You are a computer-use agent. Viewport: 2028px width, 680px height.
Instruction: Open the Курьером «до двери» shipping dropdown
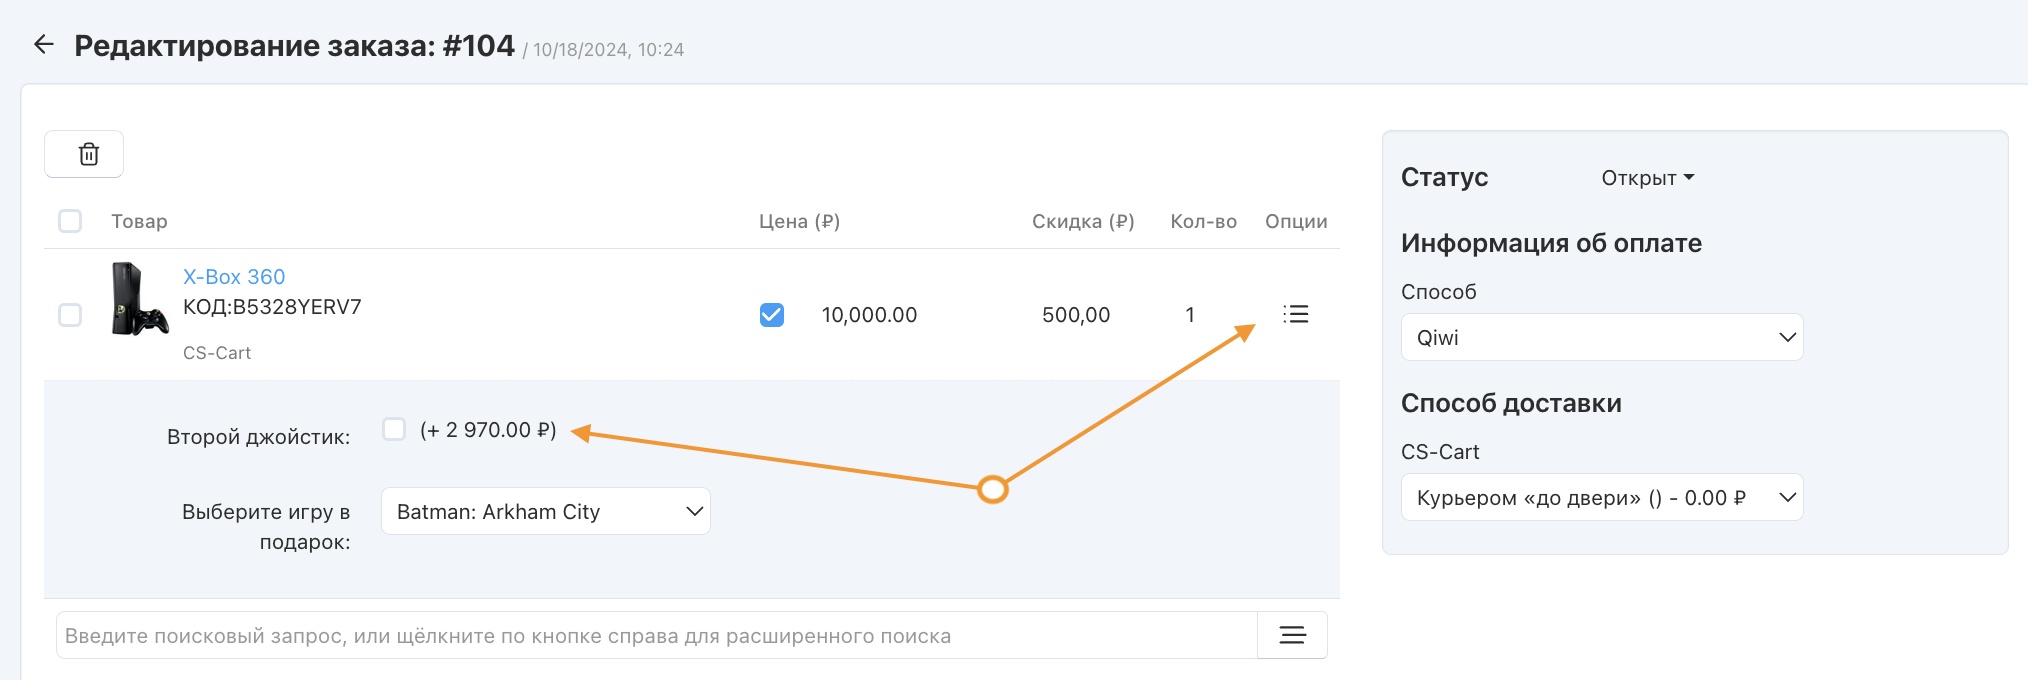(x=1601, y=498)
